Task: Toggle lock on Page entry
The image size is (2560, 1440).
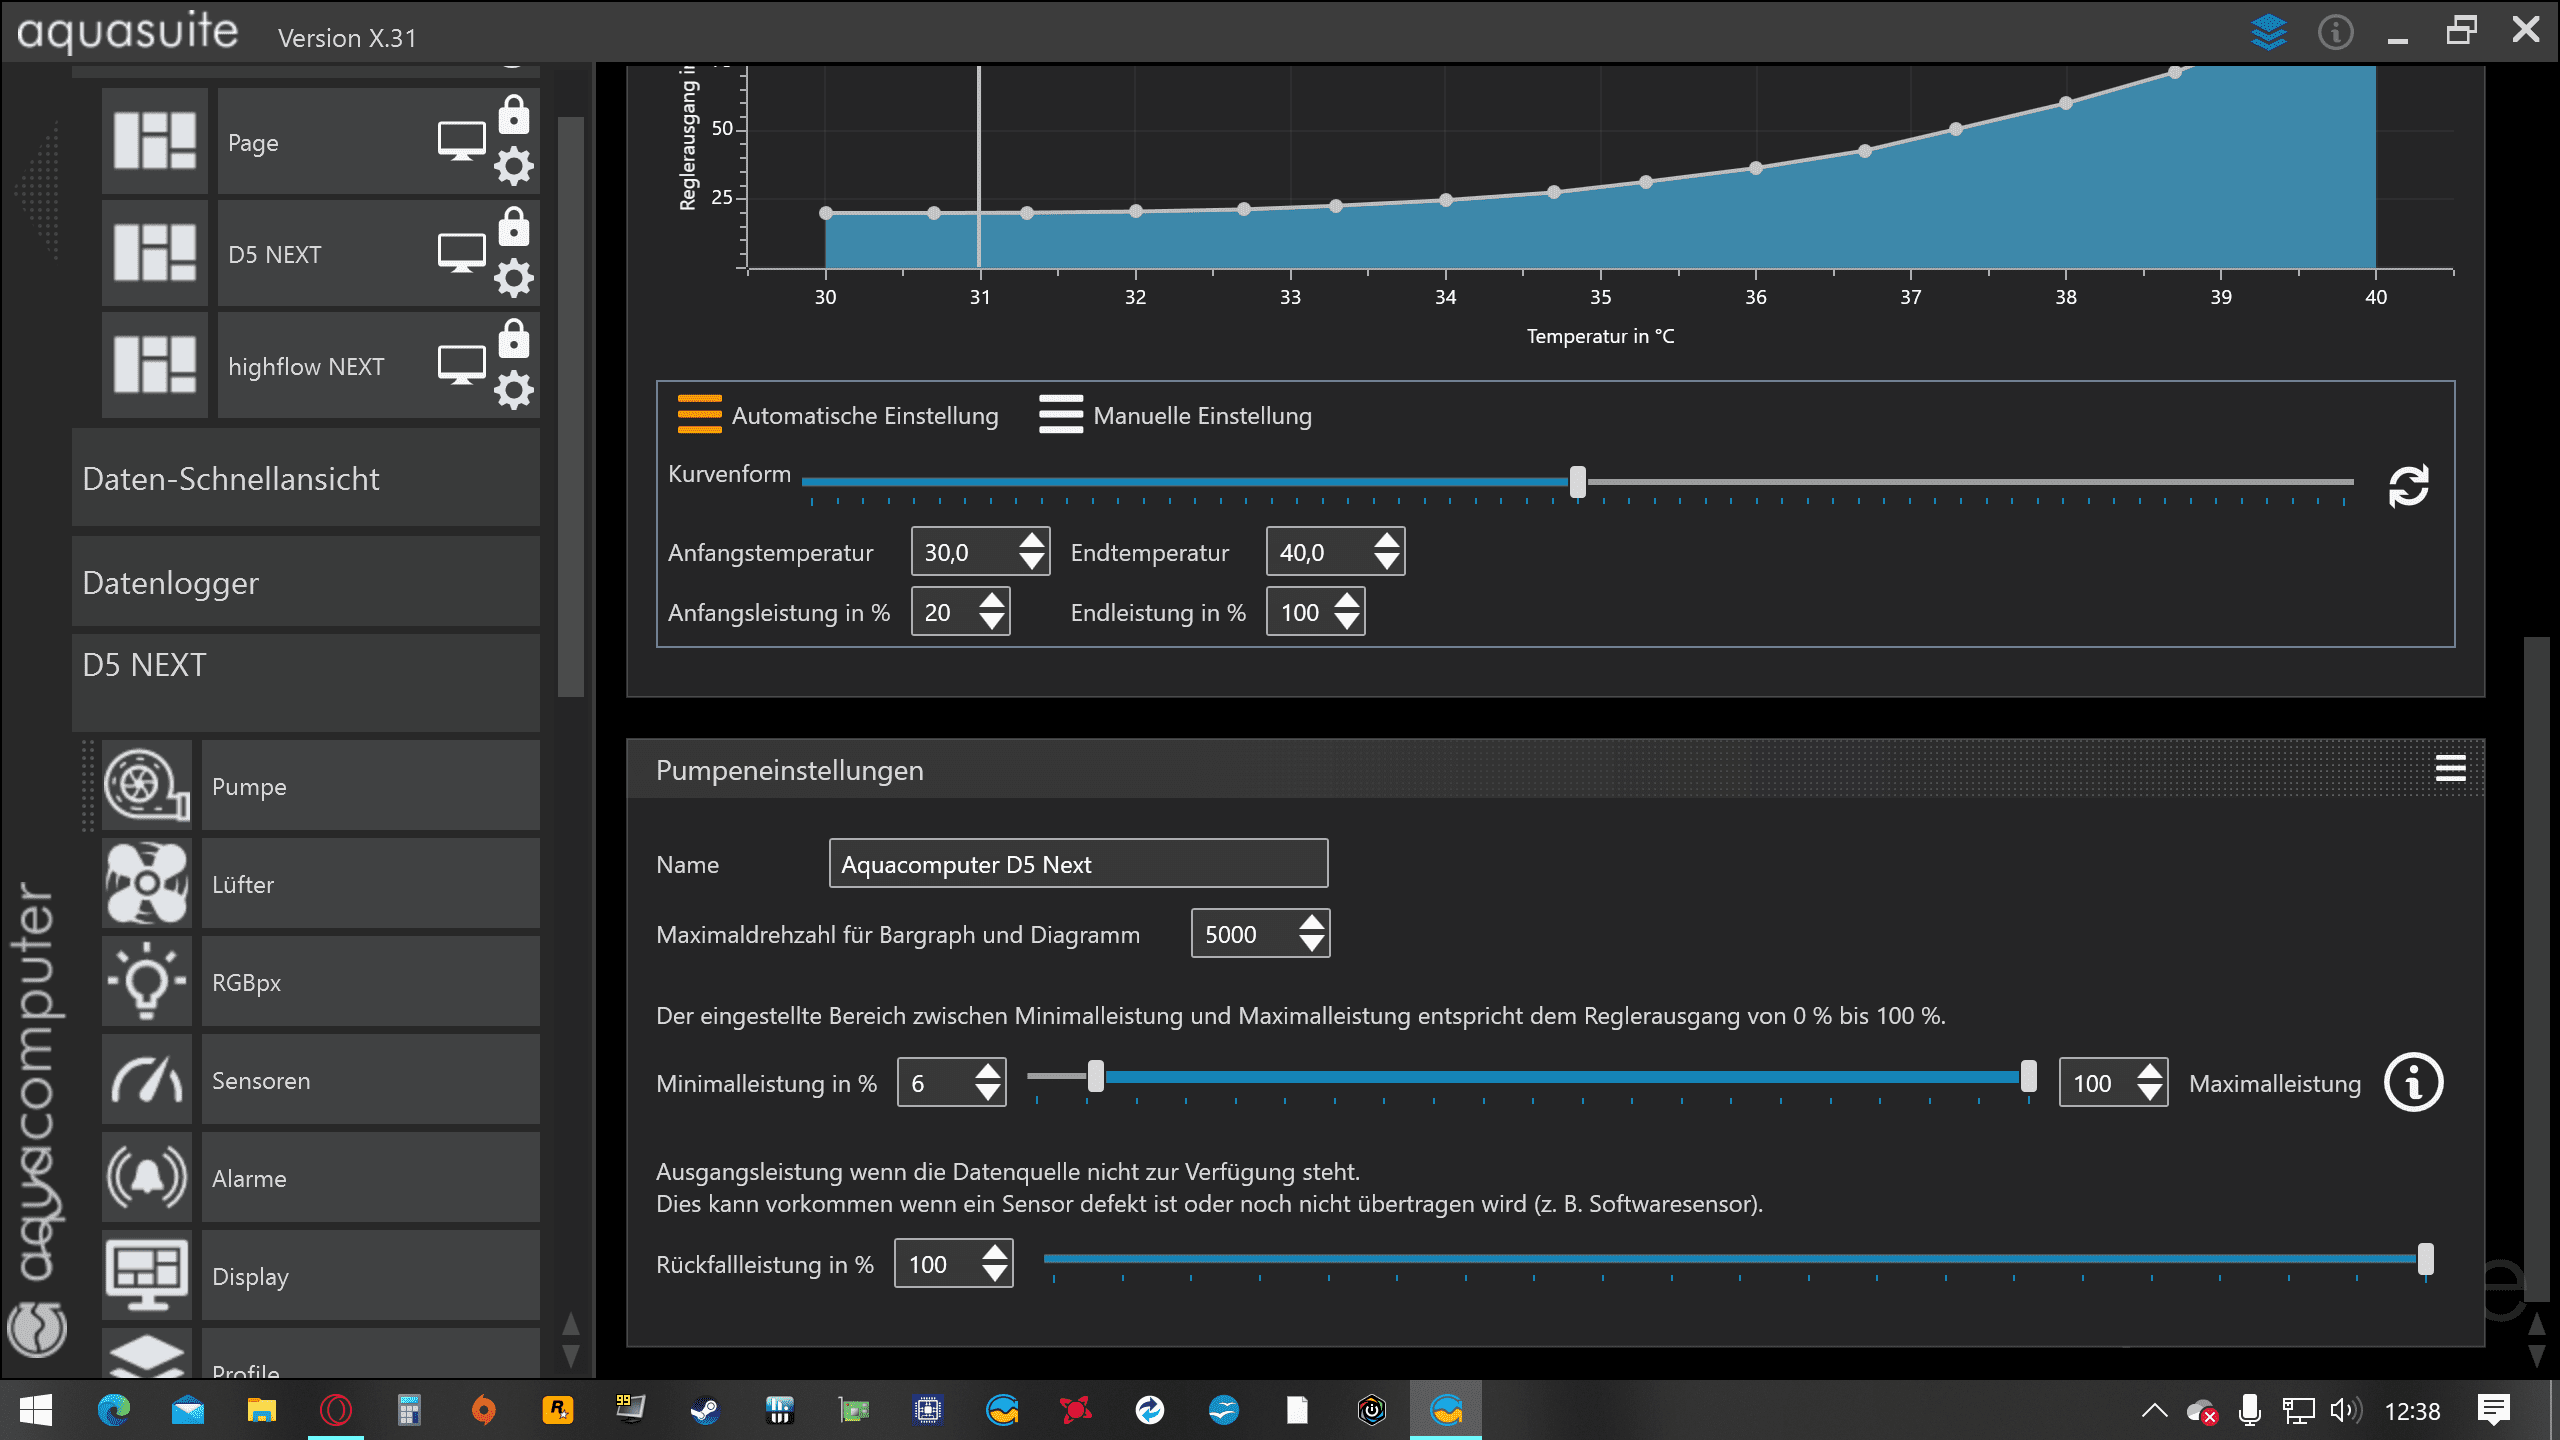Action: coord(514,115)
